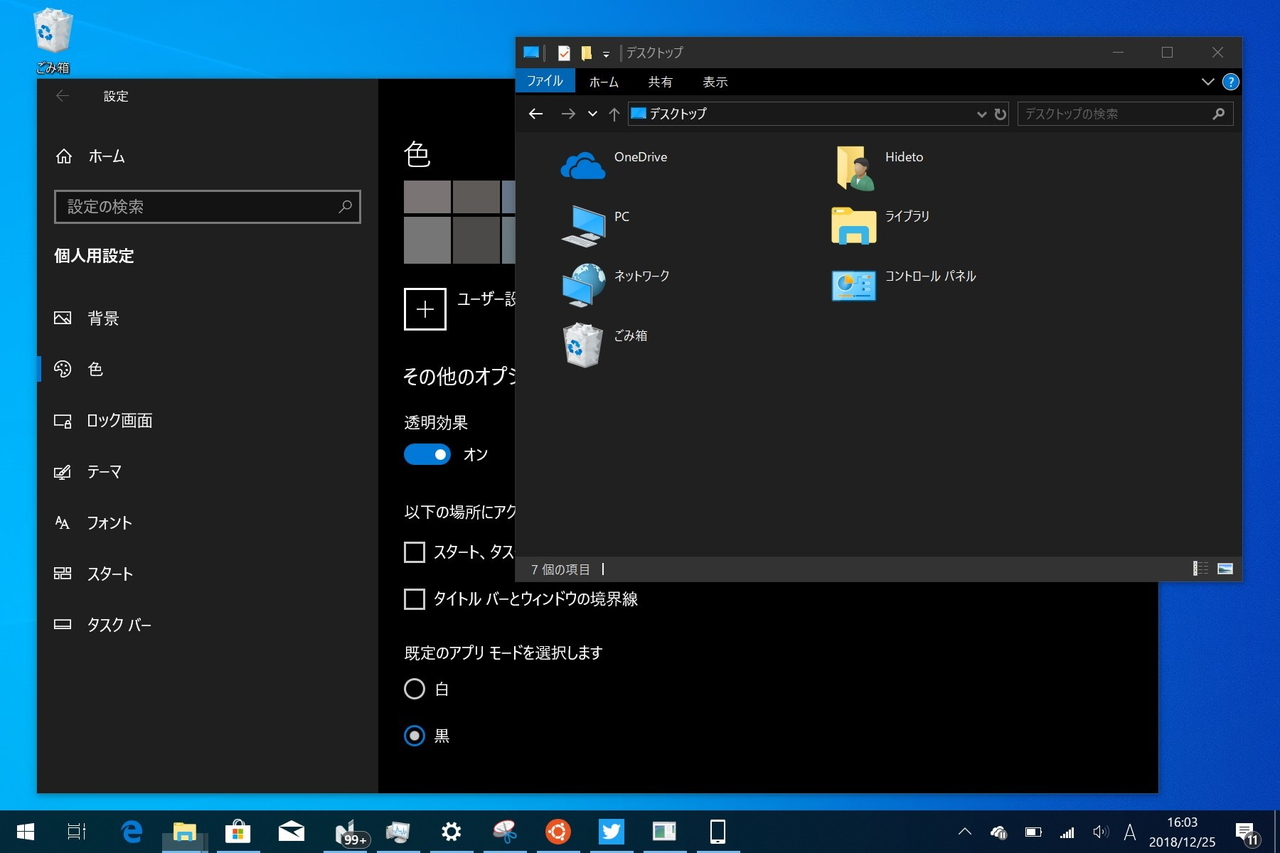Open Microsoft Store from the taskbar
This screenshot has height=853, width=1280.
[237, 831]
